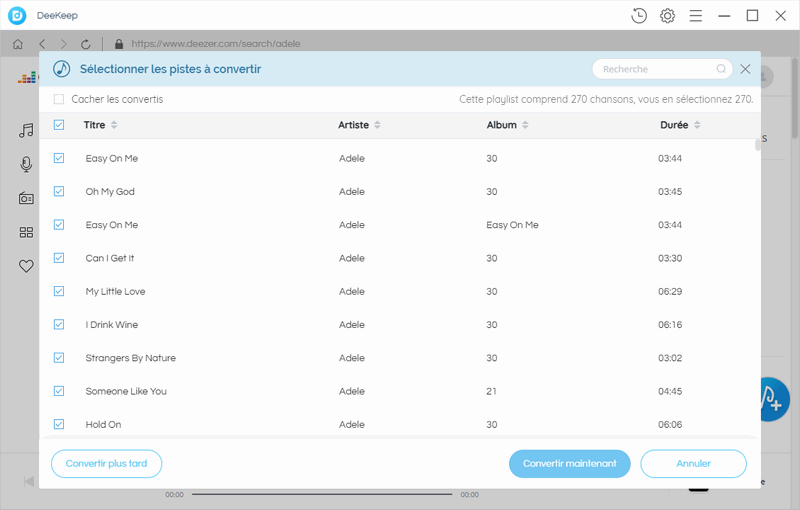Sort tracks by the Titre sort arrows
Viewport: 800px width, 510px height.
point(114,125)
